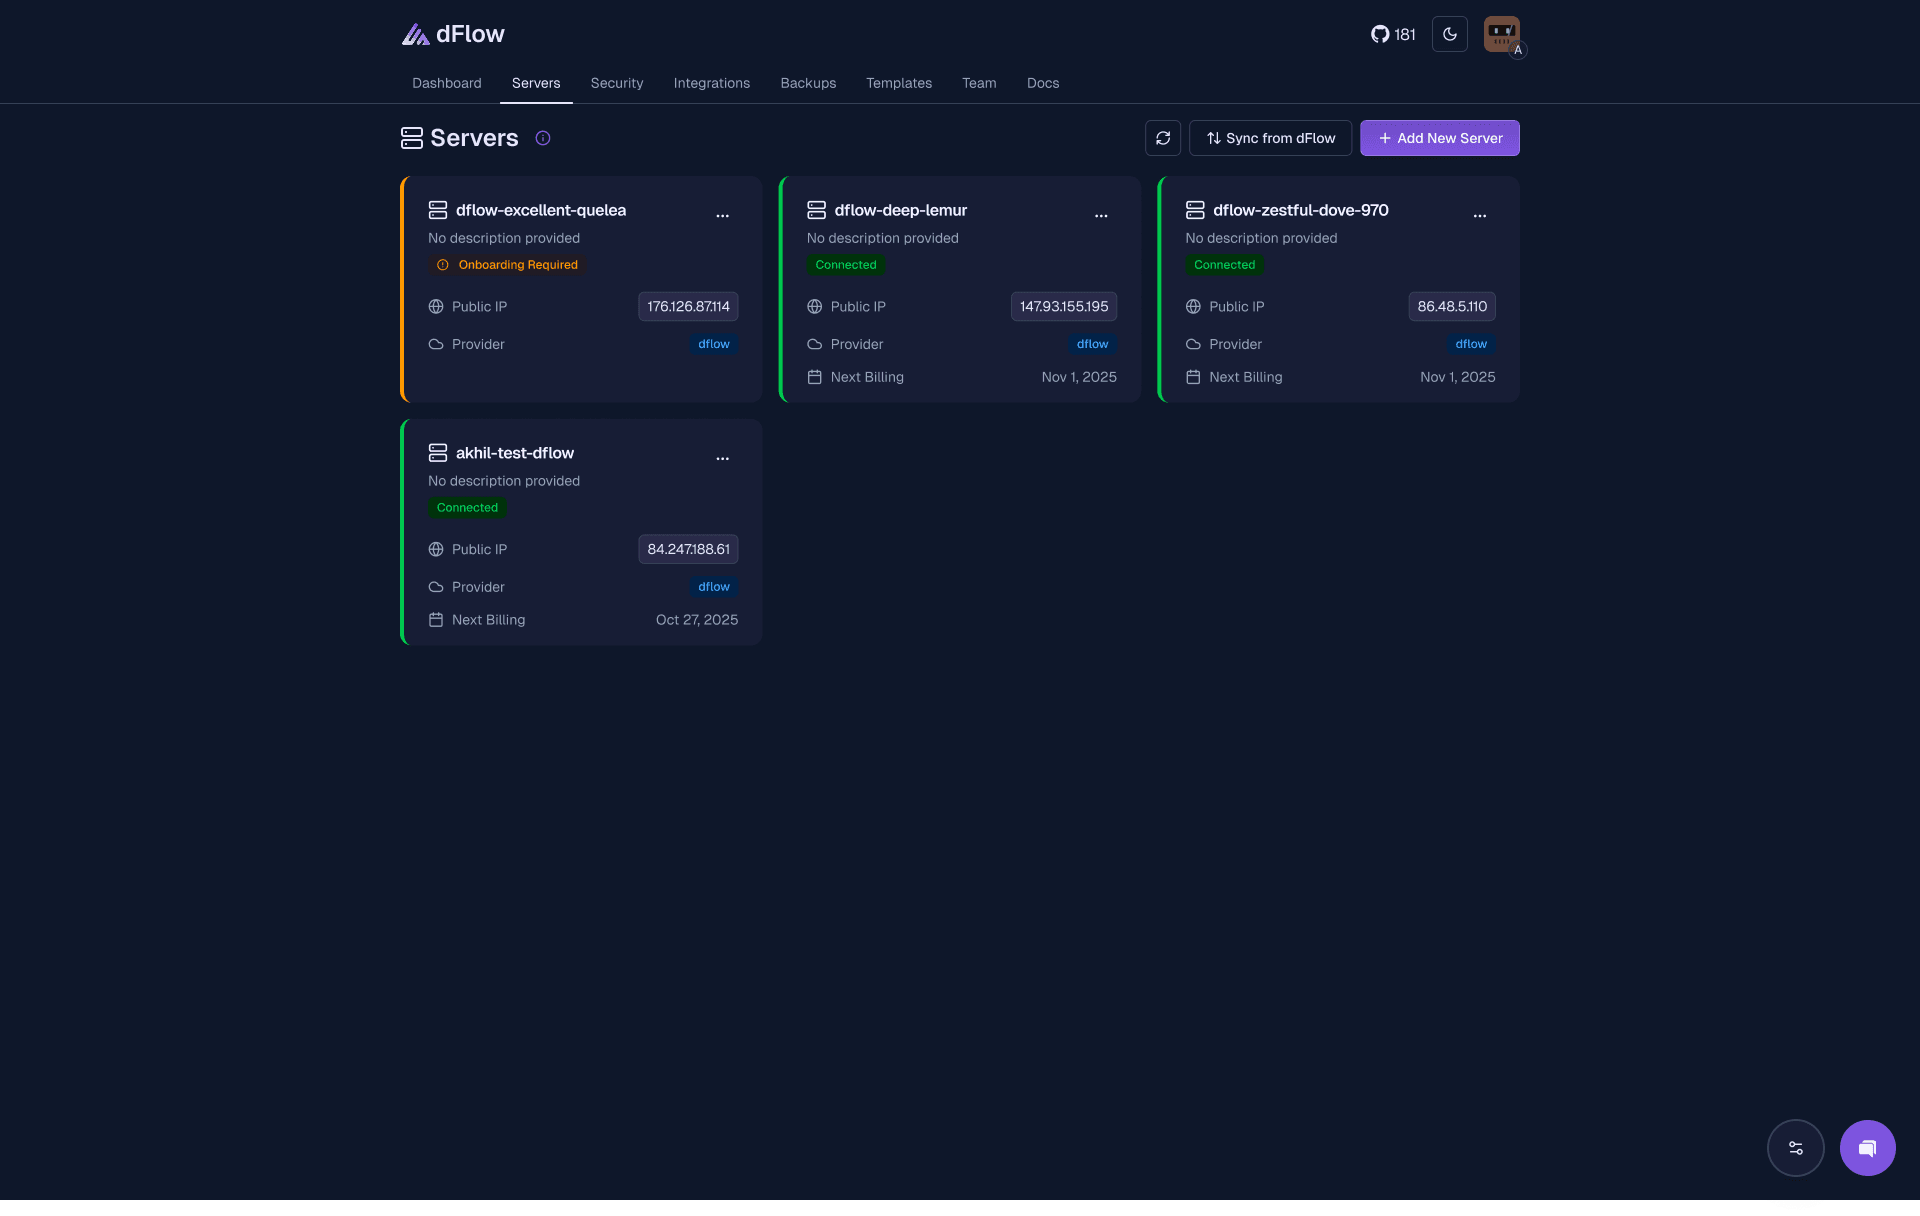Click the Onboarding Required badge on dflow-excellent-quelea

tap(506, 264)
